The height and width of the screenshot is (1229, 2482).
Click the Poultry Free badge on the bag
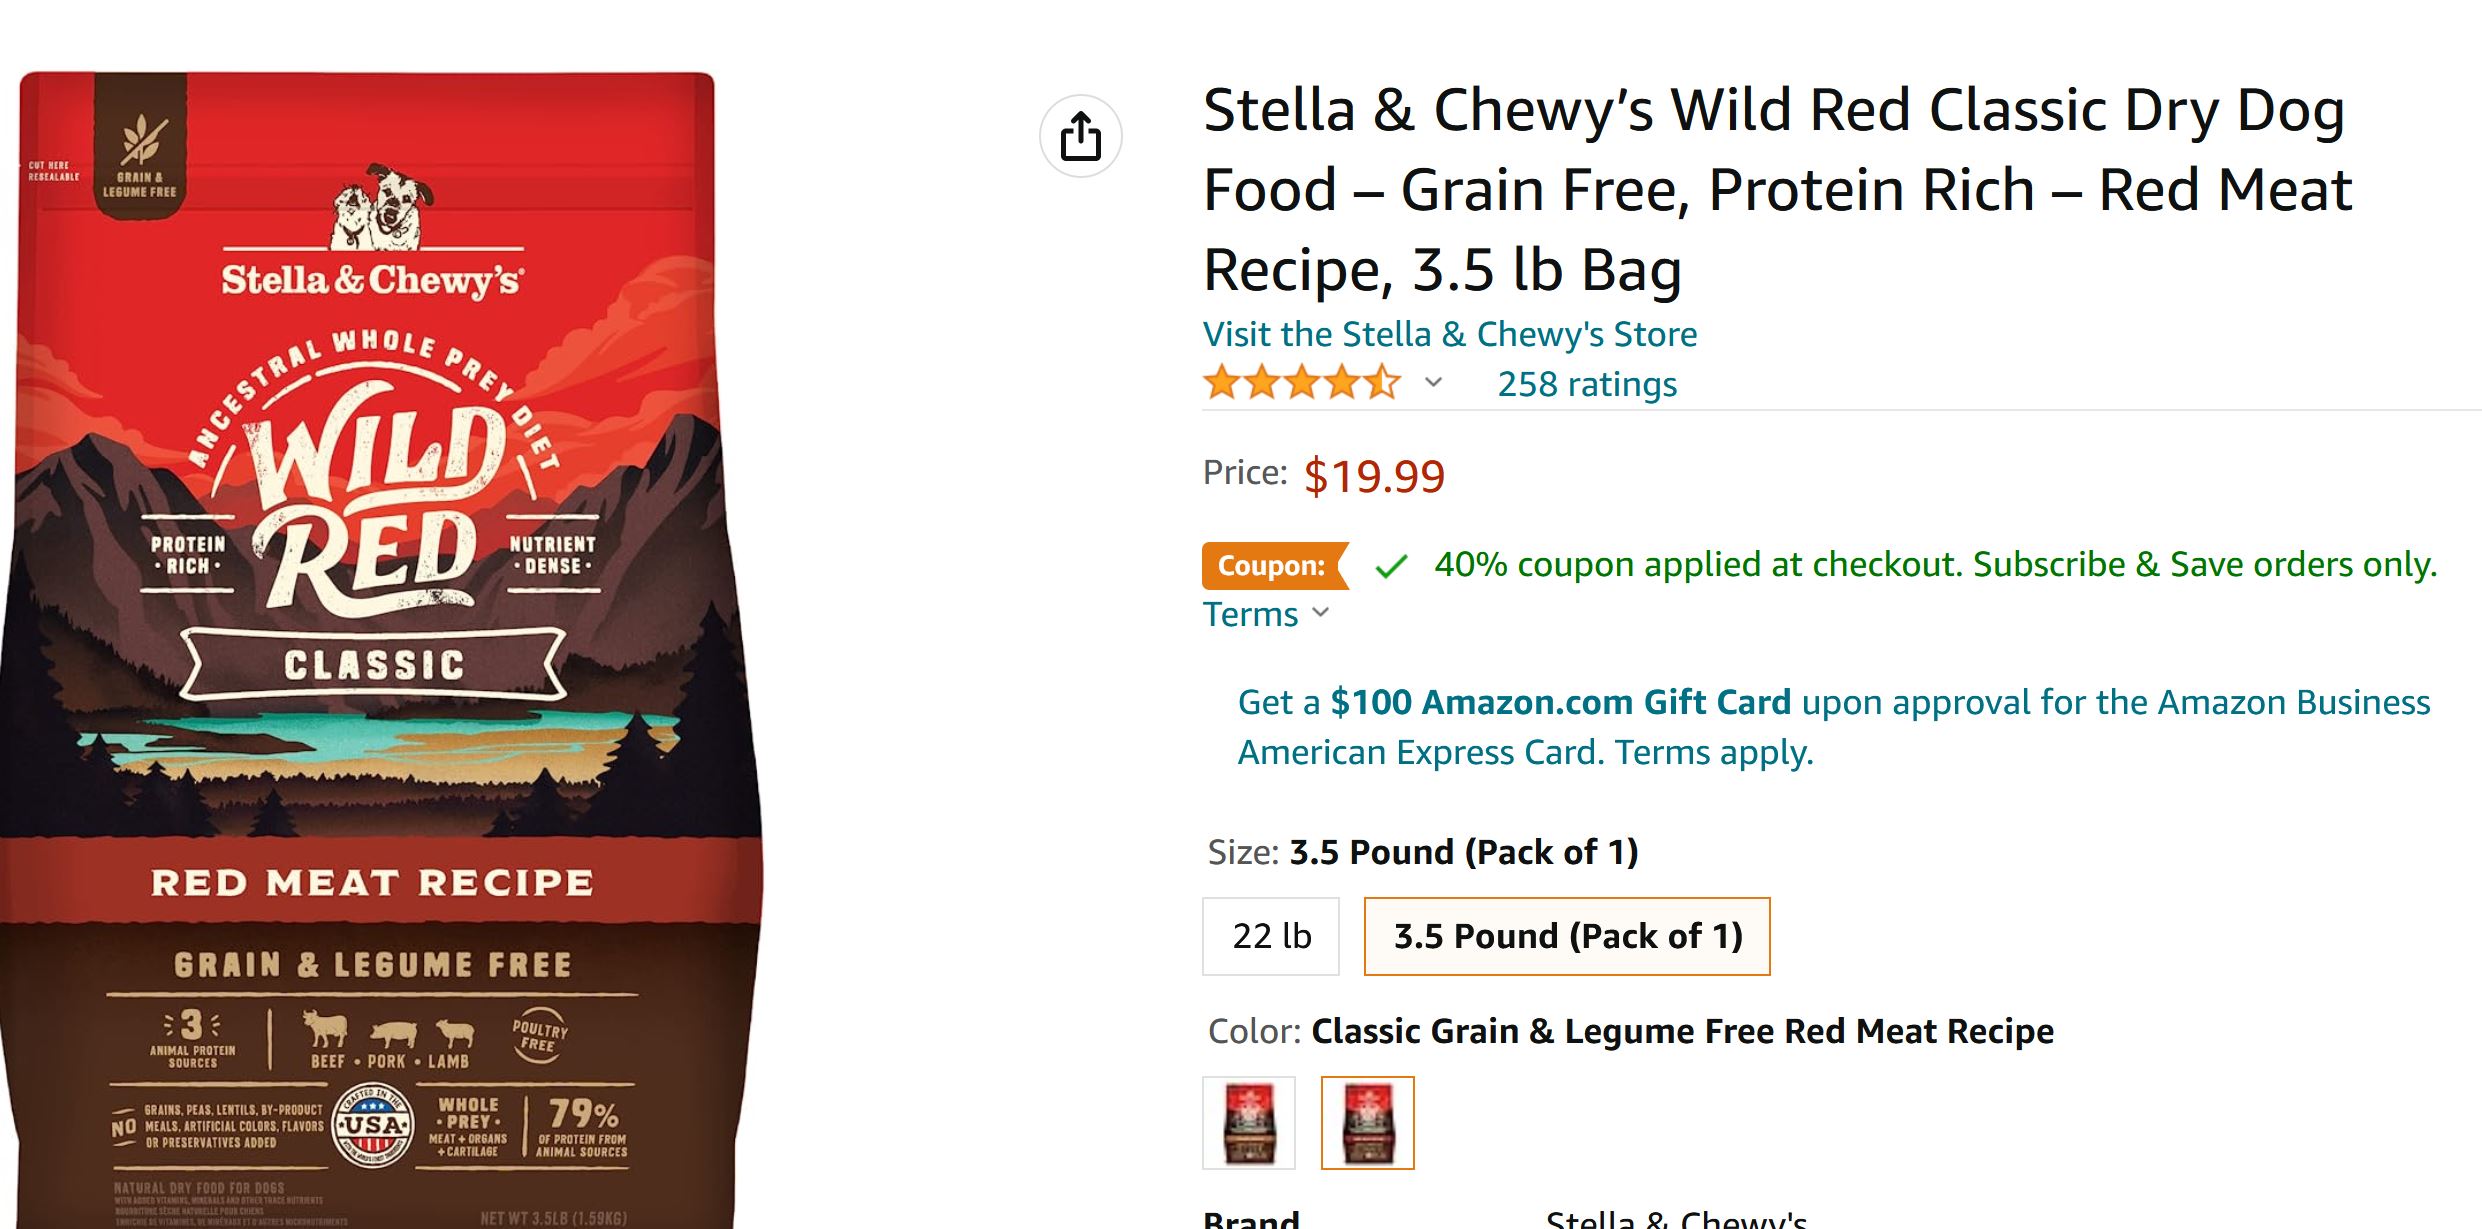[x=539, y=1035]
